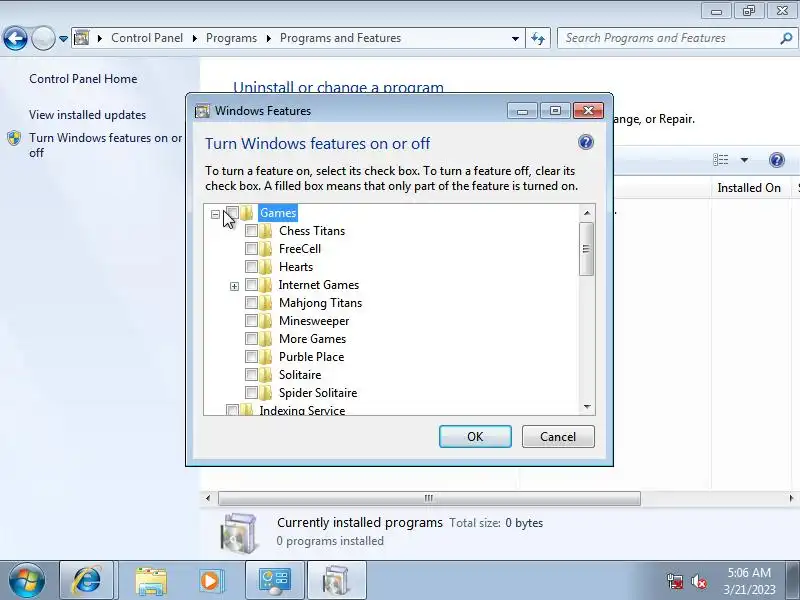Click Windows Features dialog title icon
Viewport: 800px width, 600px height.
203,111
